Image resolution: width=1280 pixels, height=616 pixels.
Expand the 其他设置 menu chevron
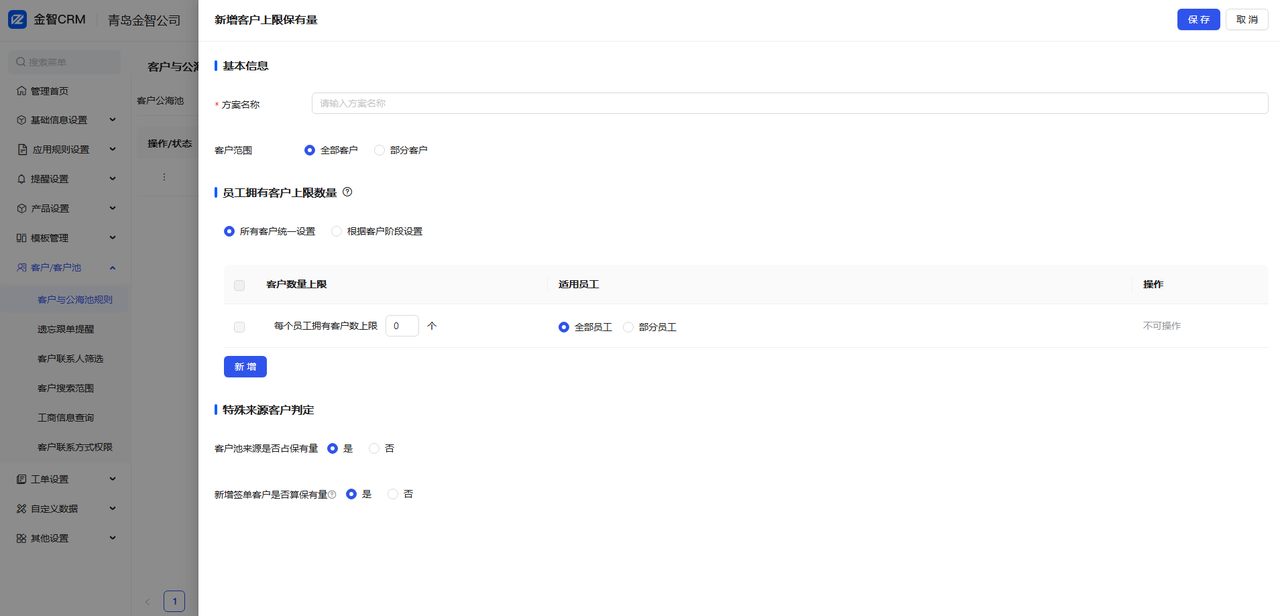coord(112,538)
